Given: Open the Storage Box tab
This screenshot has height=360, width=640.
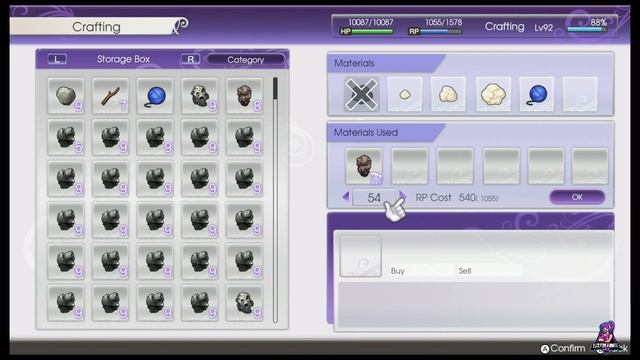Looking at the screenshot, I should click(123, 59).
